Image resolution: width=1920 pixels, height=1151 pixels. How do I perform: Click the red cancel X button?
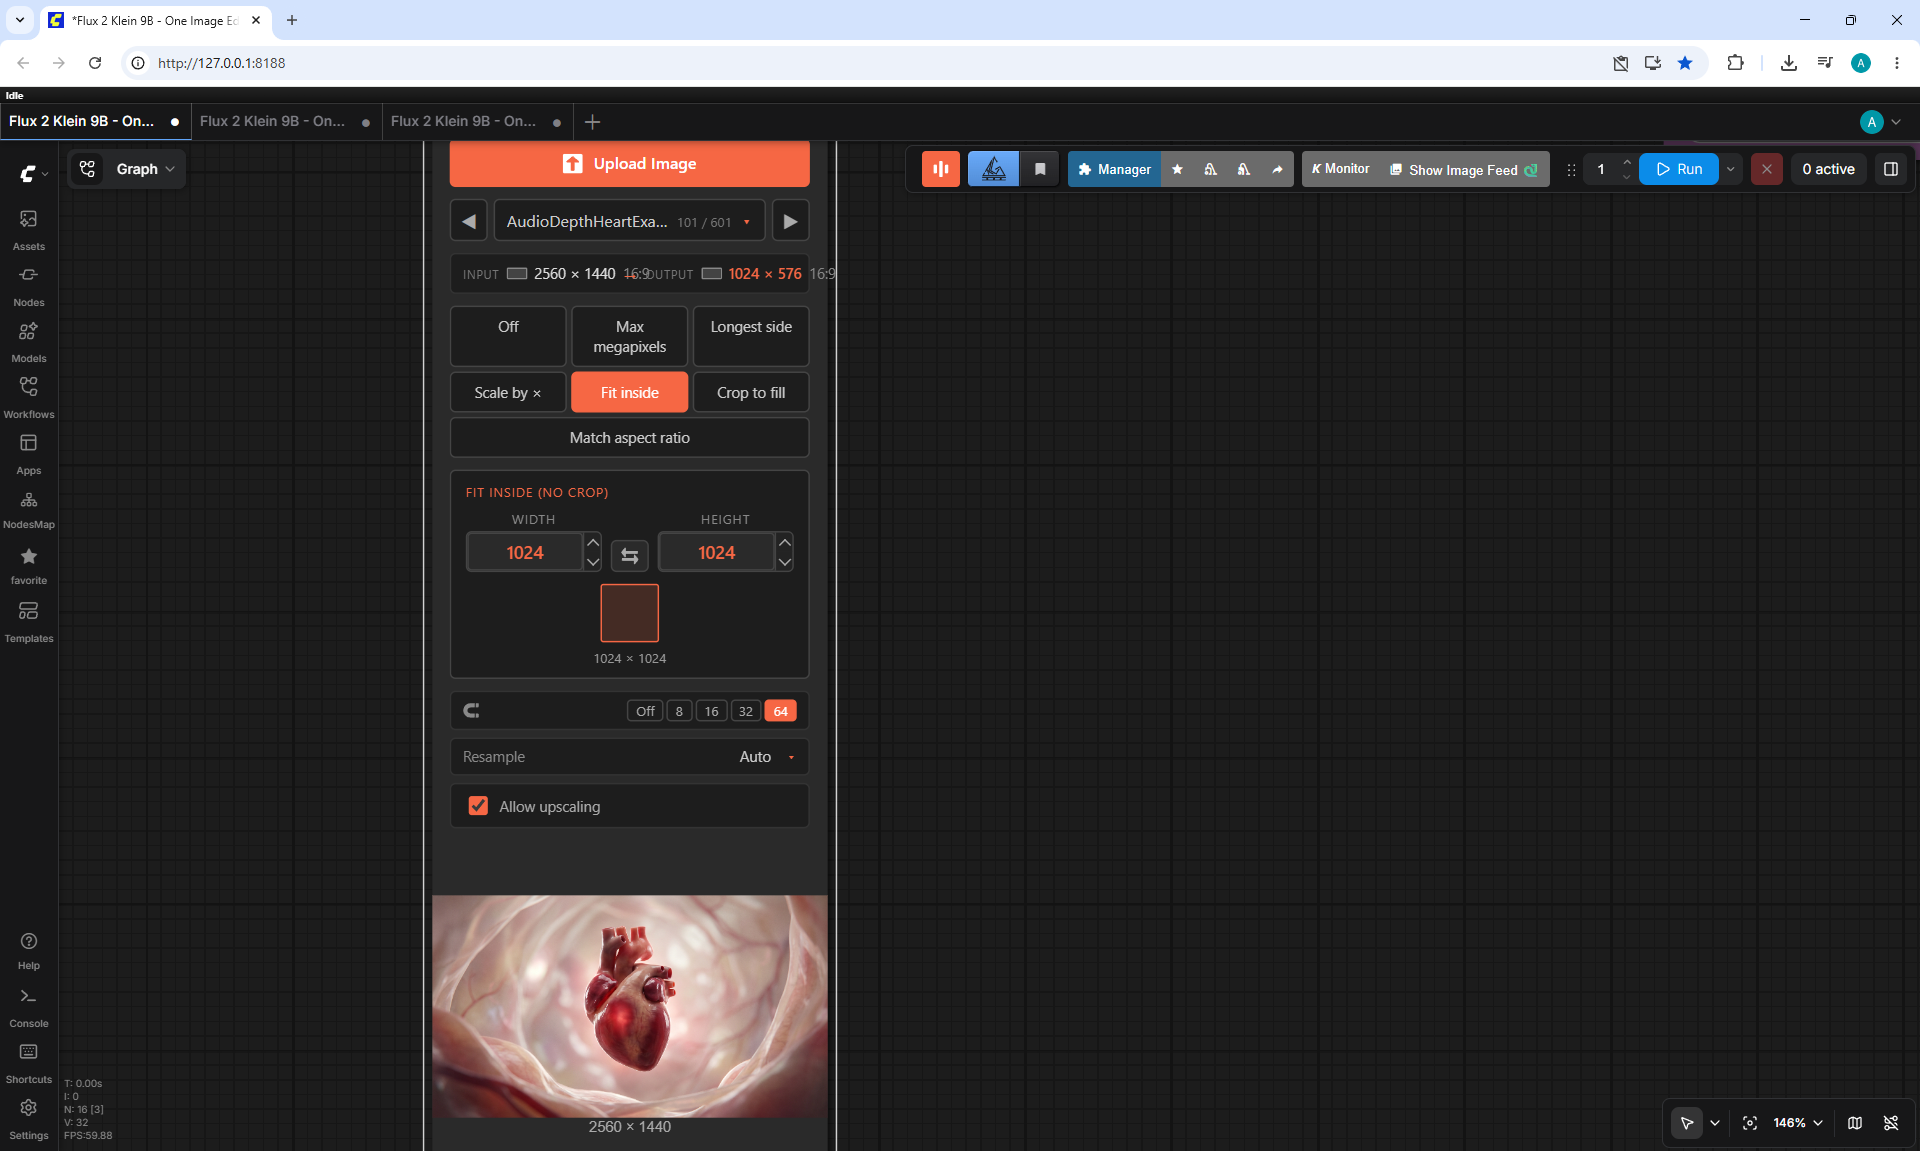(x=1767, y=169)
